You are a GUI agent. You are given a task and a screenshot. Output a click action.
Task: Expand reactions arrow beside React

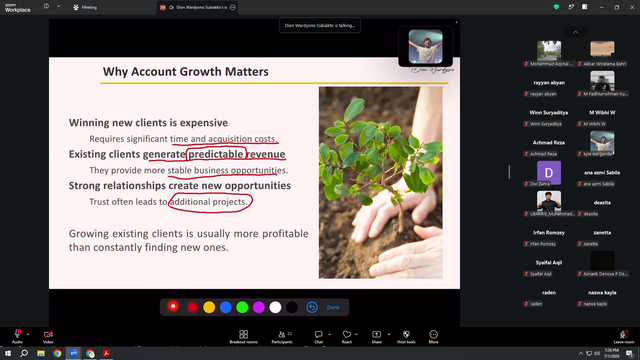(x=356, y=334)
